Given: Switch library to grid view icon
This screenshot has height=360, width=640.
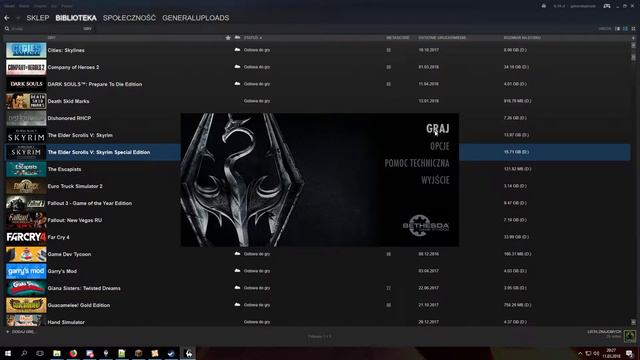Looking at the screenshot, I should pyautogui.click(x=633, y=29).
